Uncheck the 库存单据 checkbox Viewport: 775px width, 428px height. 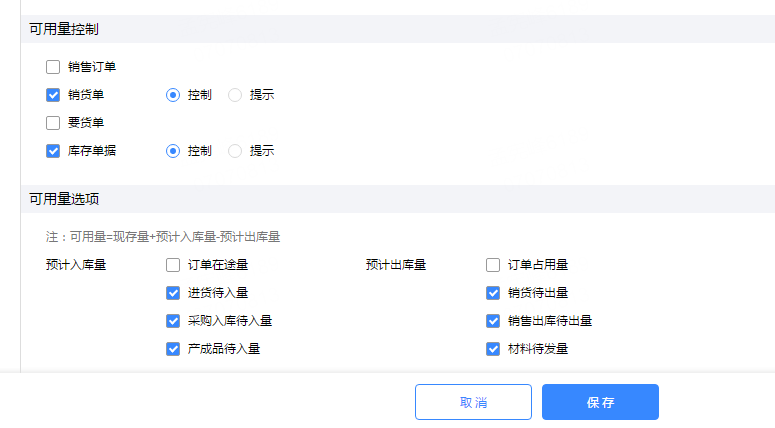53,151
